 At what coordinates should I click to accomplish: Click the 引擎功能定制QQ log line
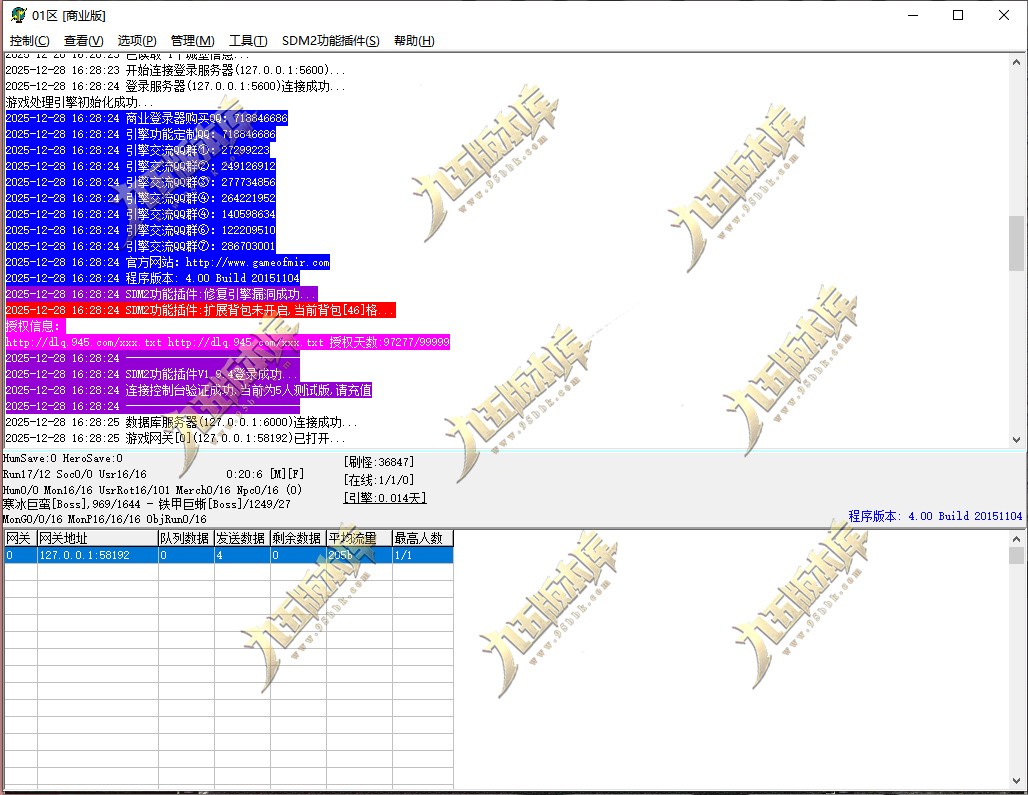point(140,134)
